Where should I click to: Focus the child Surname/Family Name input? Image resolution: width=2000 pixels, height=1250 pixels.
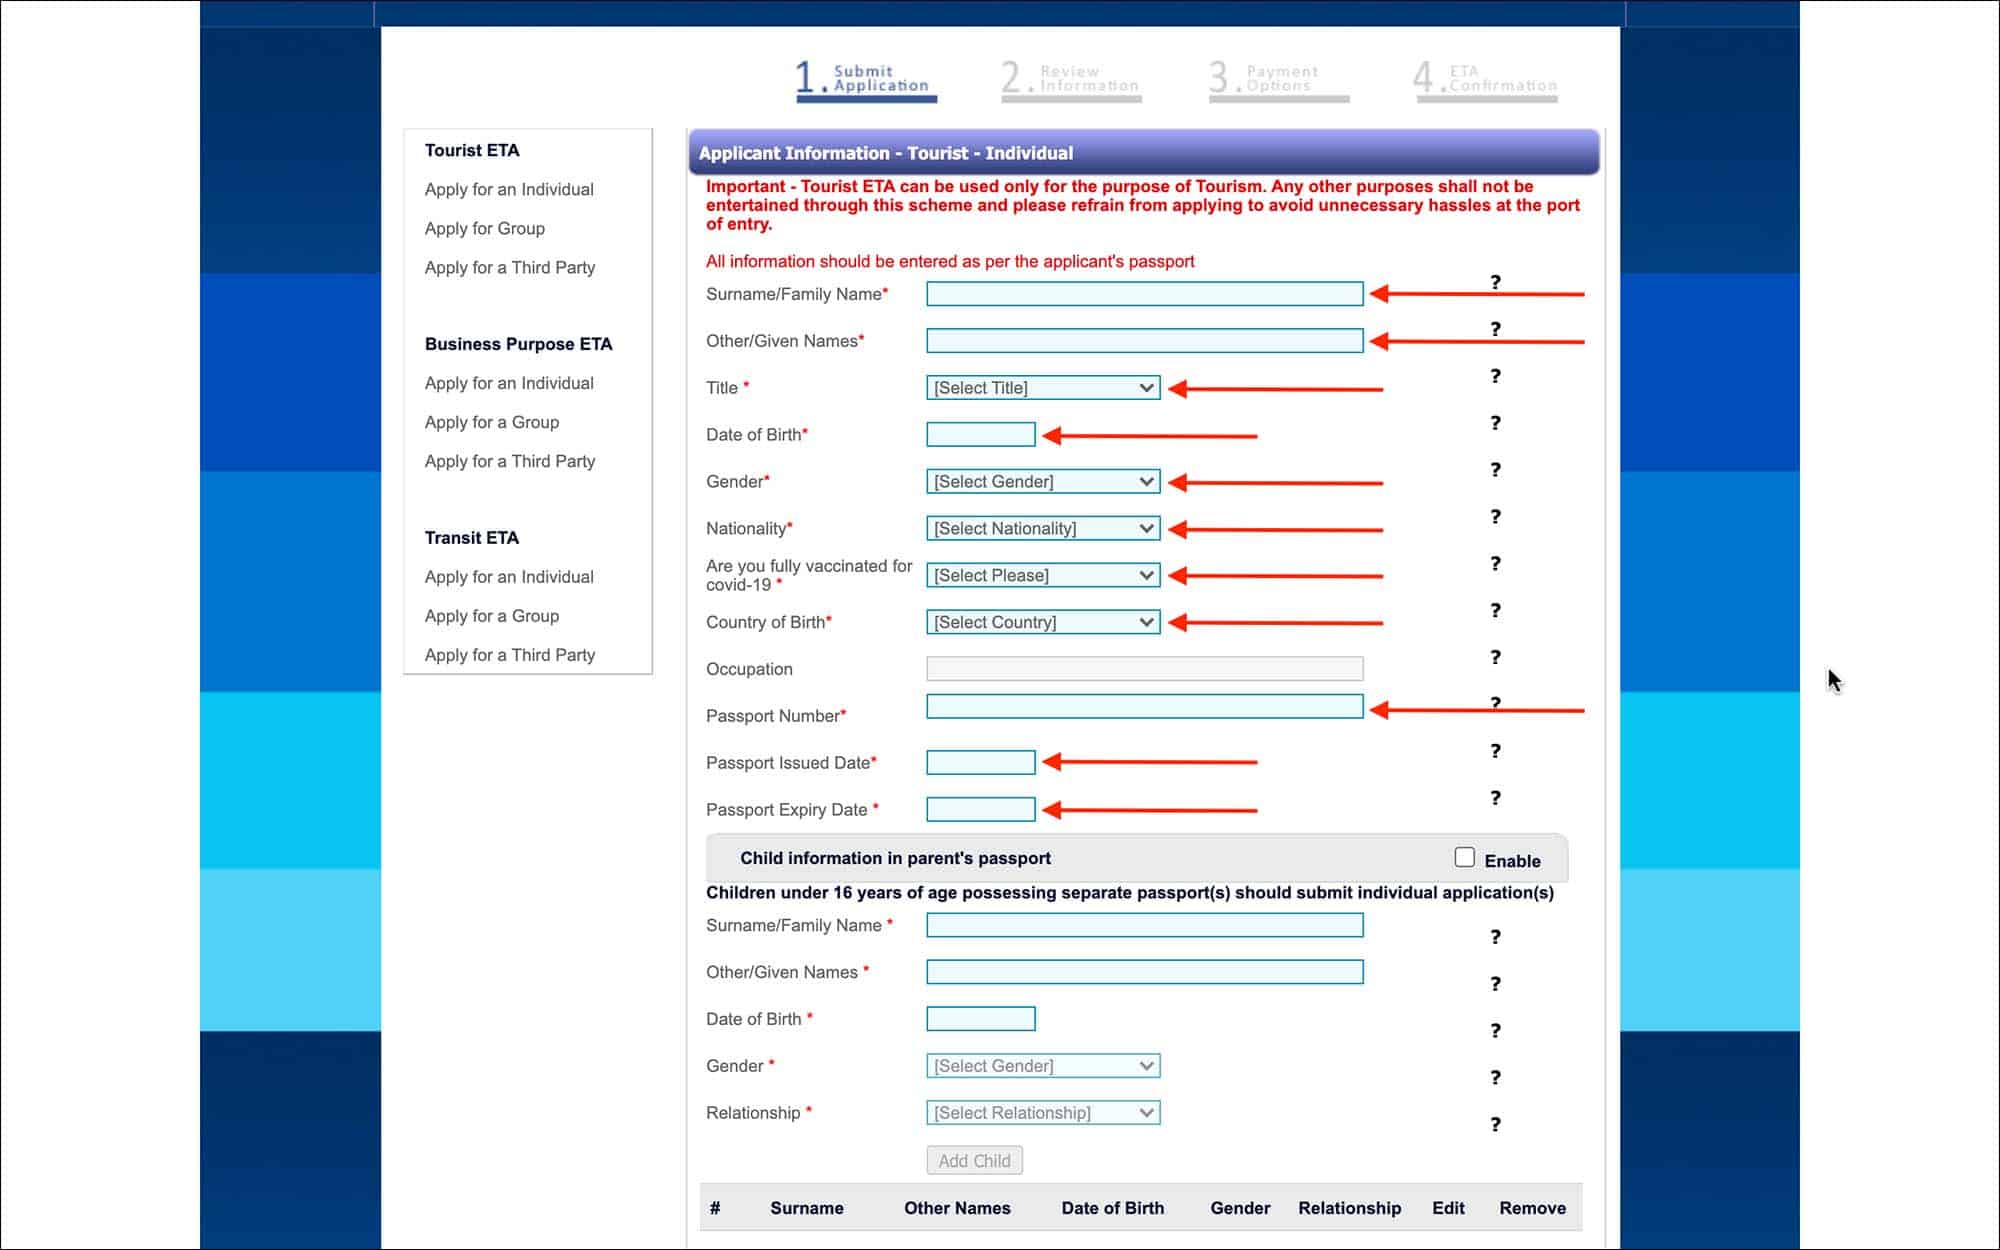coord(1145,925)
